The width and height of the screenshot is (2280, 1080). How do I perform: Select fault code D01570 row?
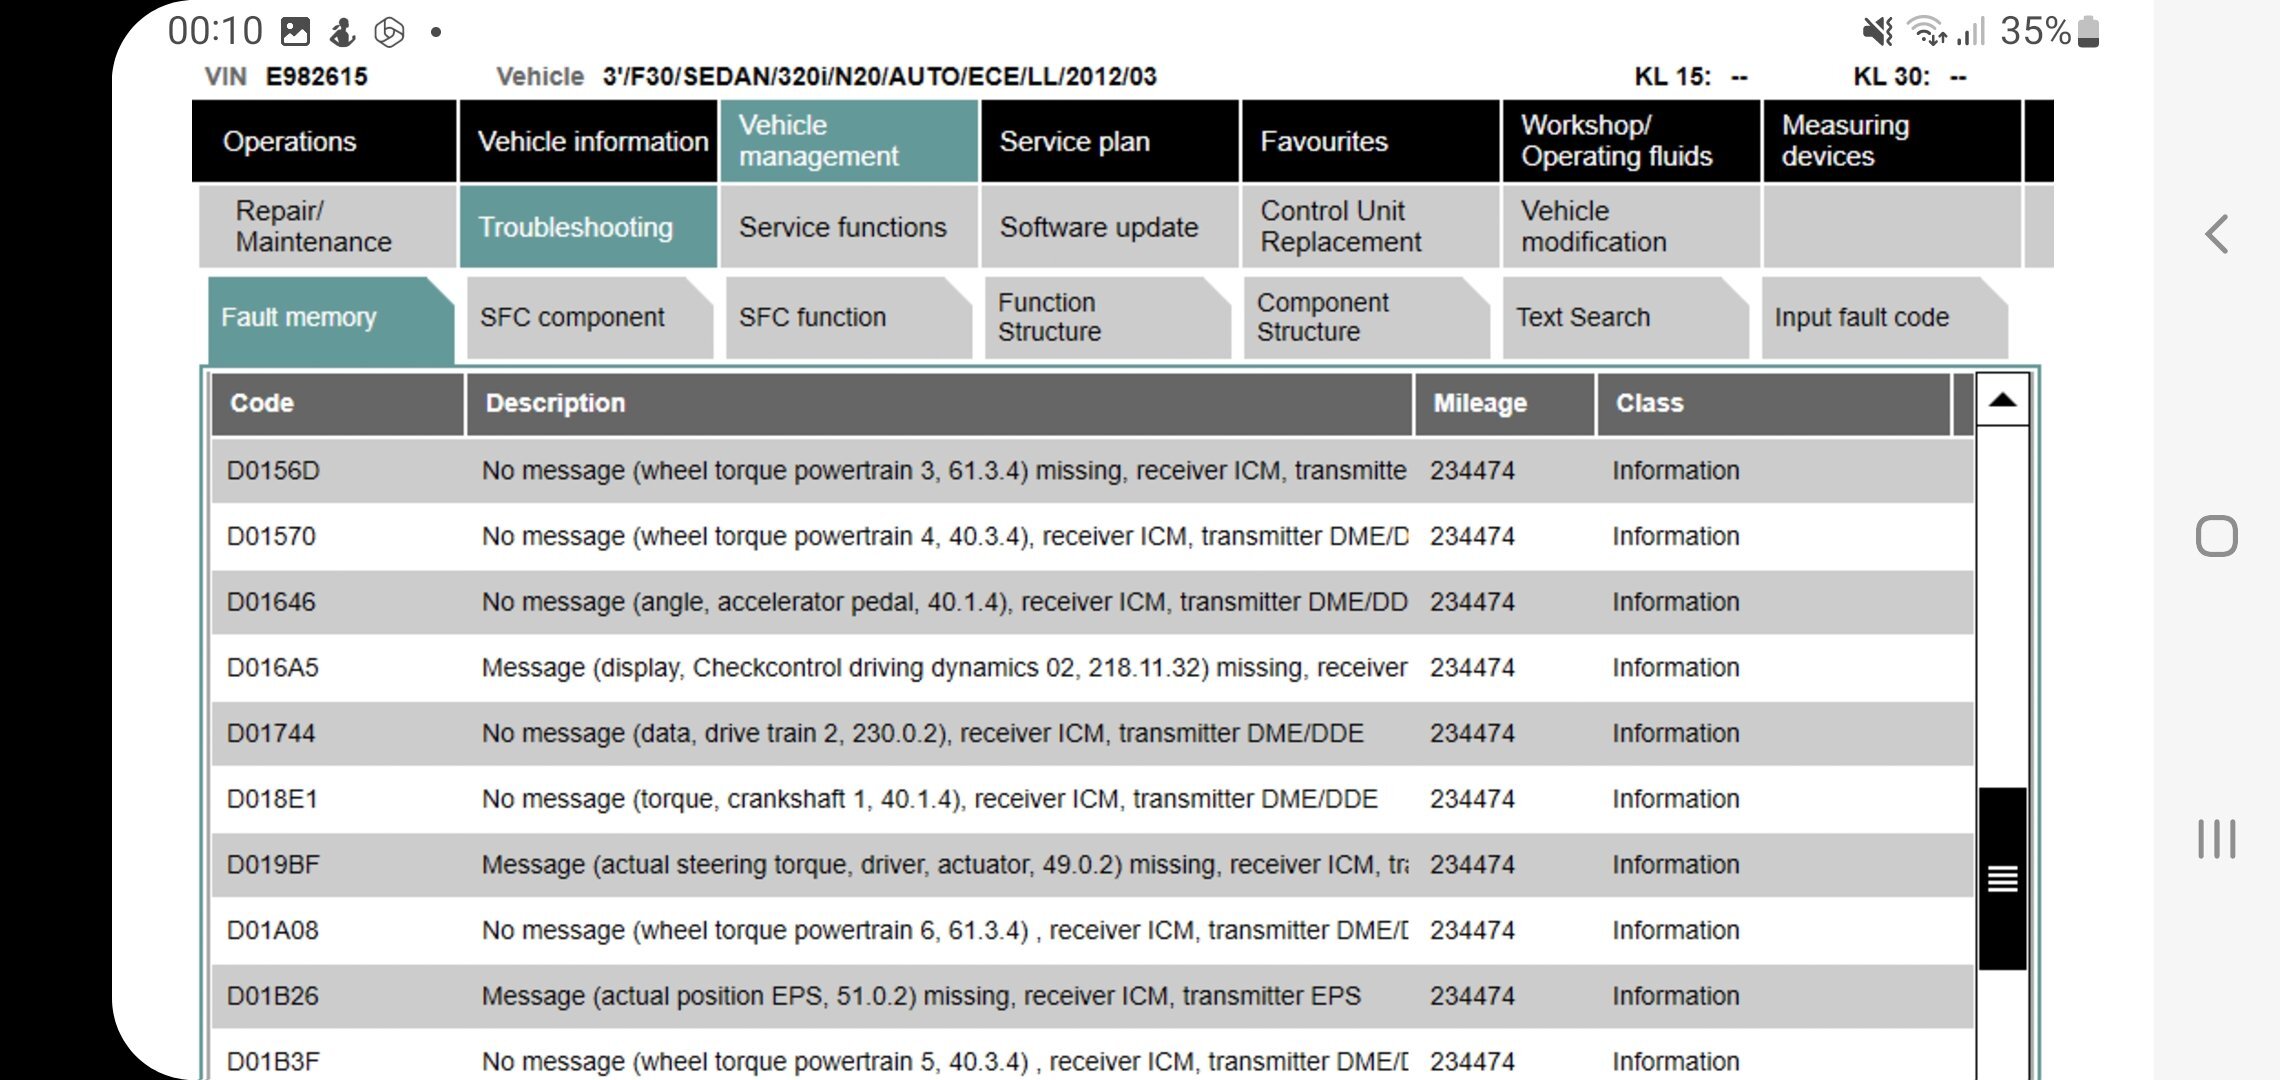coord(1092,536)
